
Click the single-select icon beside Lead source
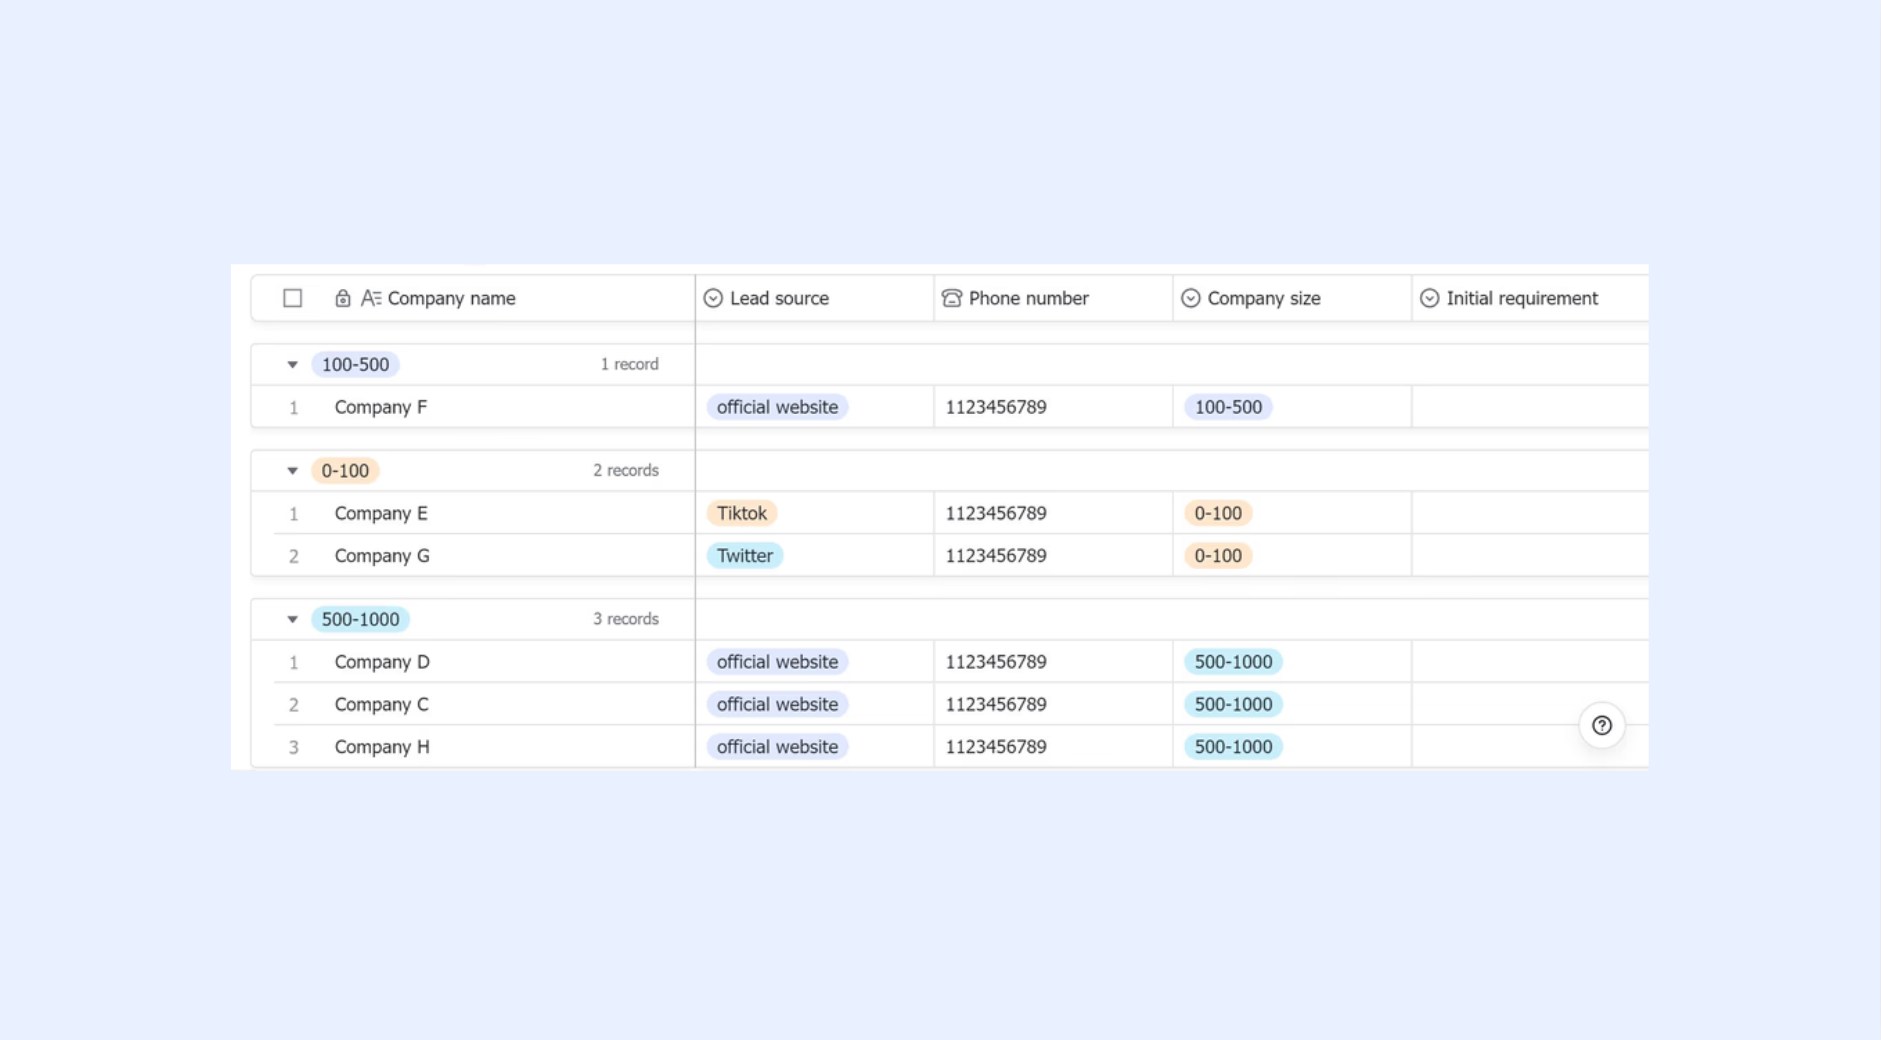713,298
